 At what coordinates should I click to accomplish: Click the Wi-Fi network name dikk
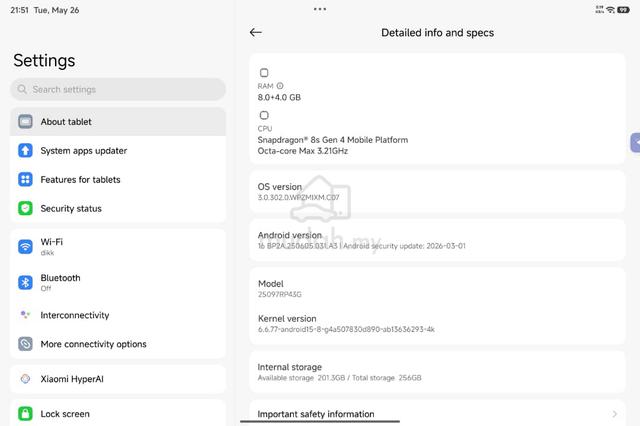click(47, 253)
